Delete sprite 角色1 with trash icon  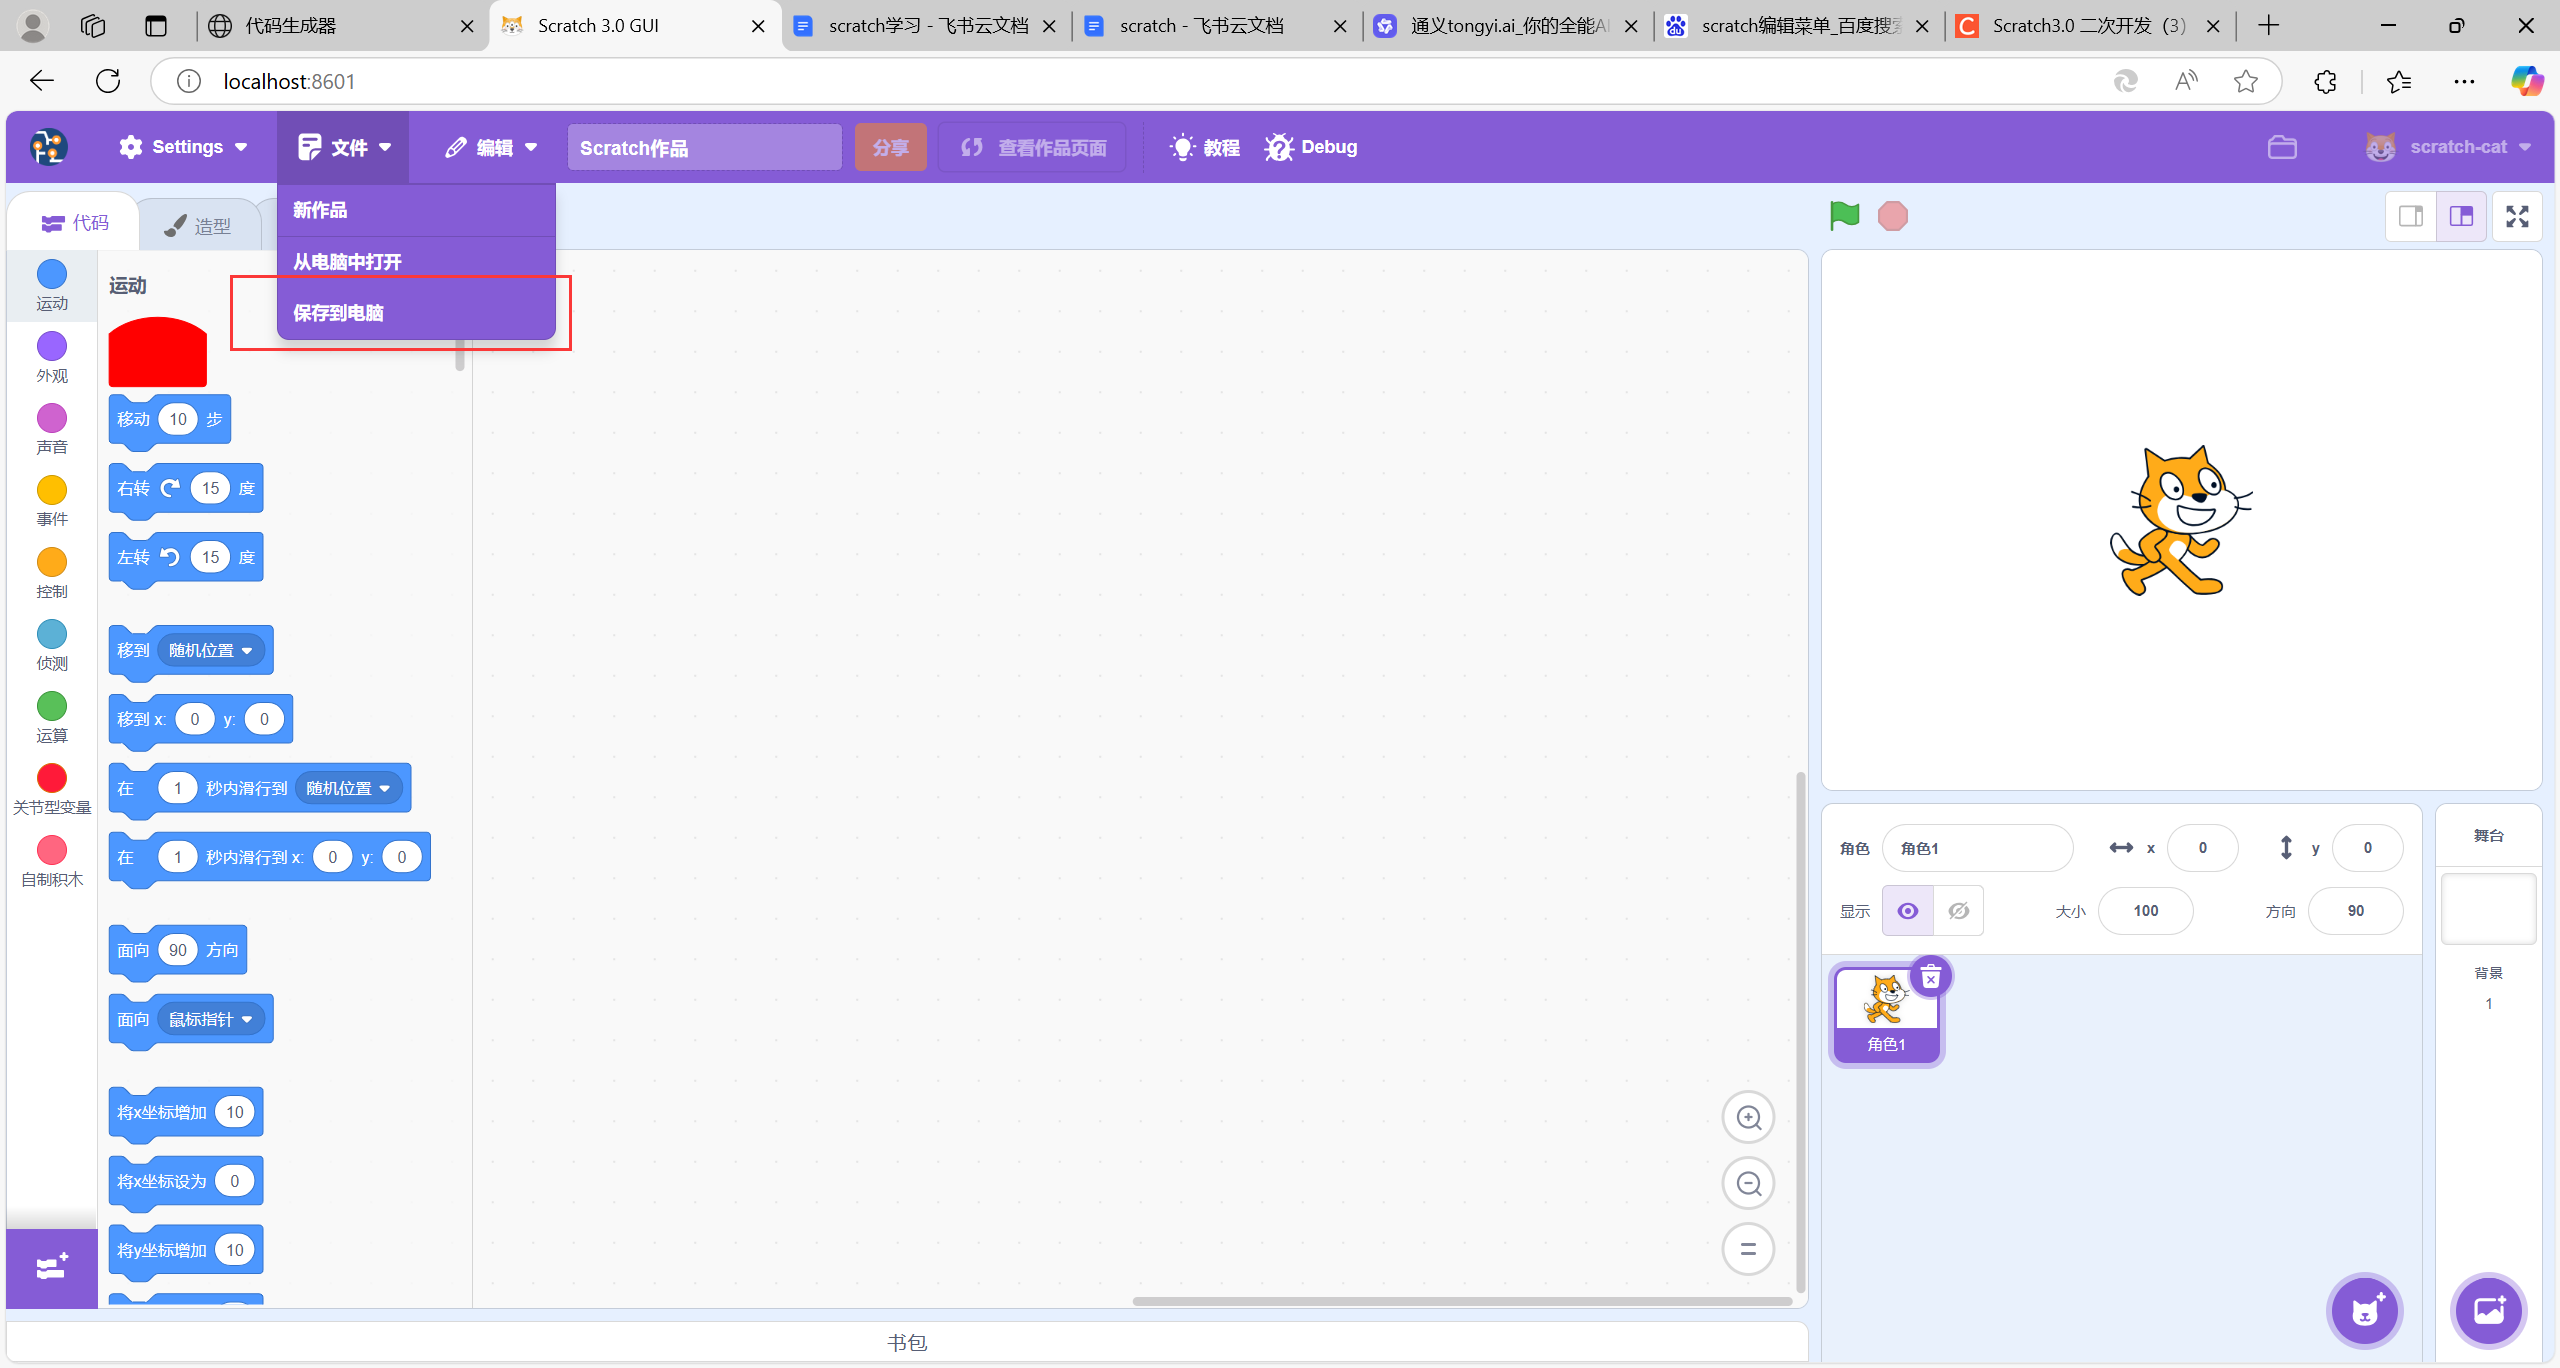pyautogui.click(x=1930, y=977)
